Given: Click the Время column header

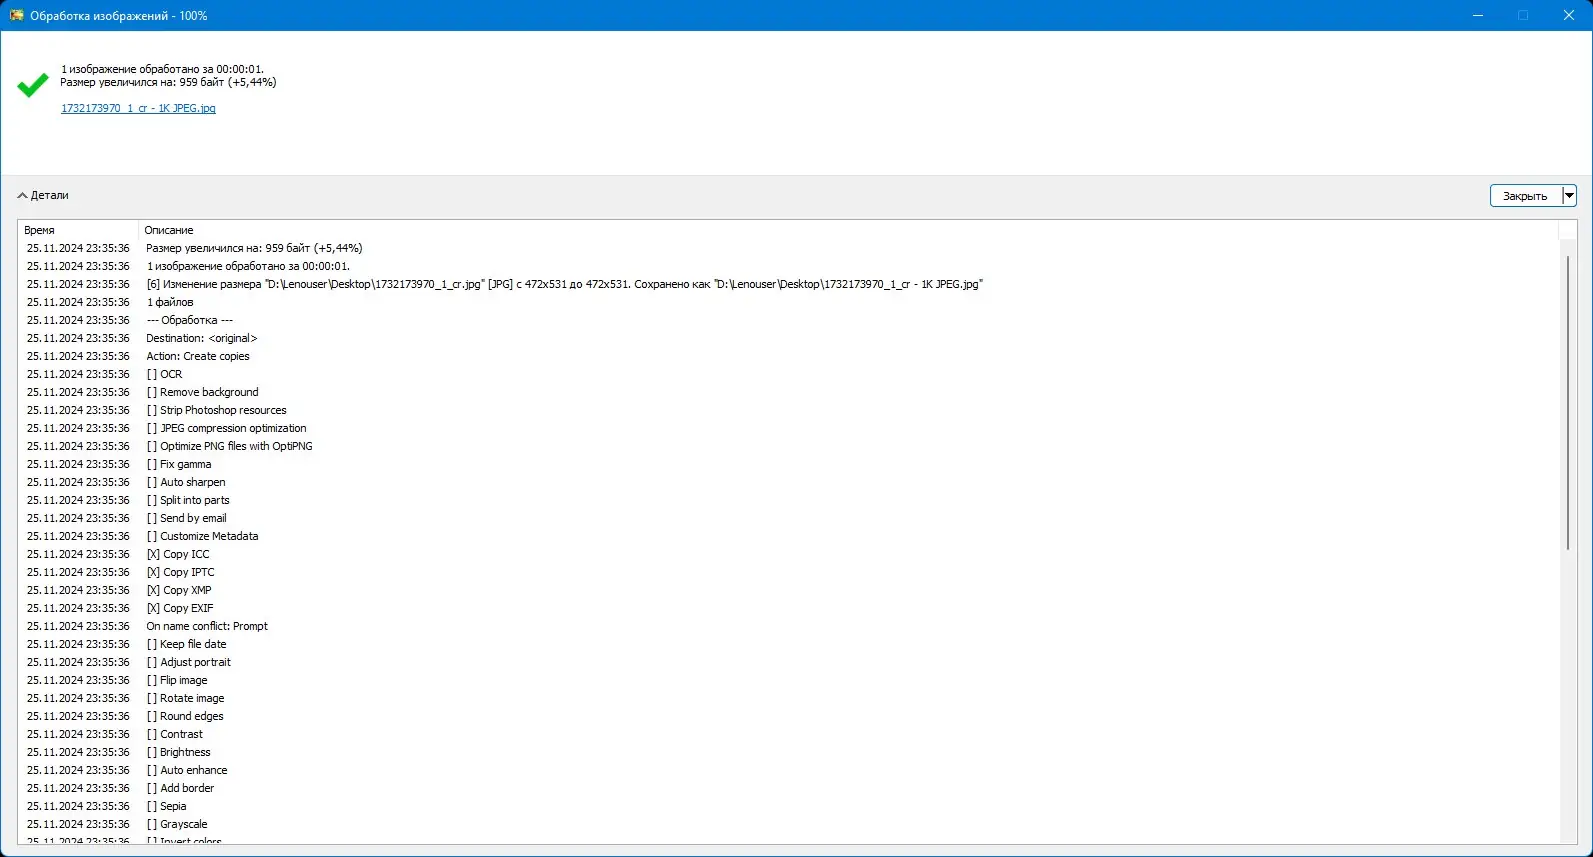Looking at the screenshot, I should (78, 230).
